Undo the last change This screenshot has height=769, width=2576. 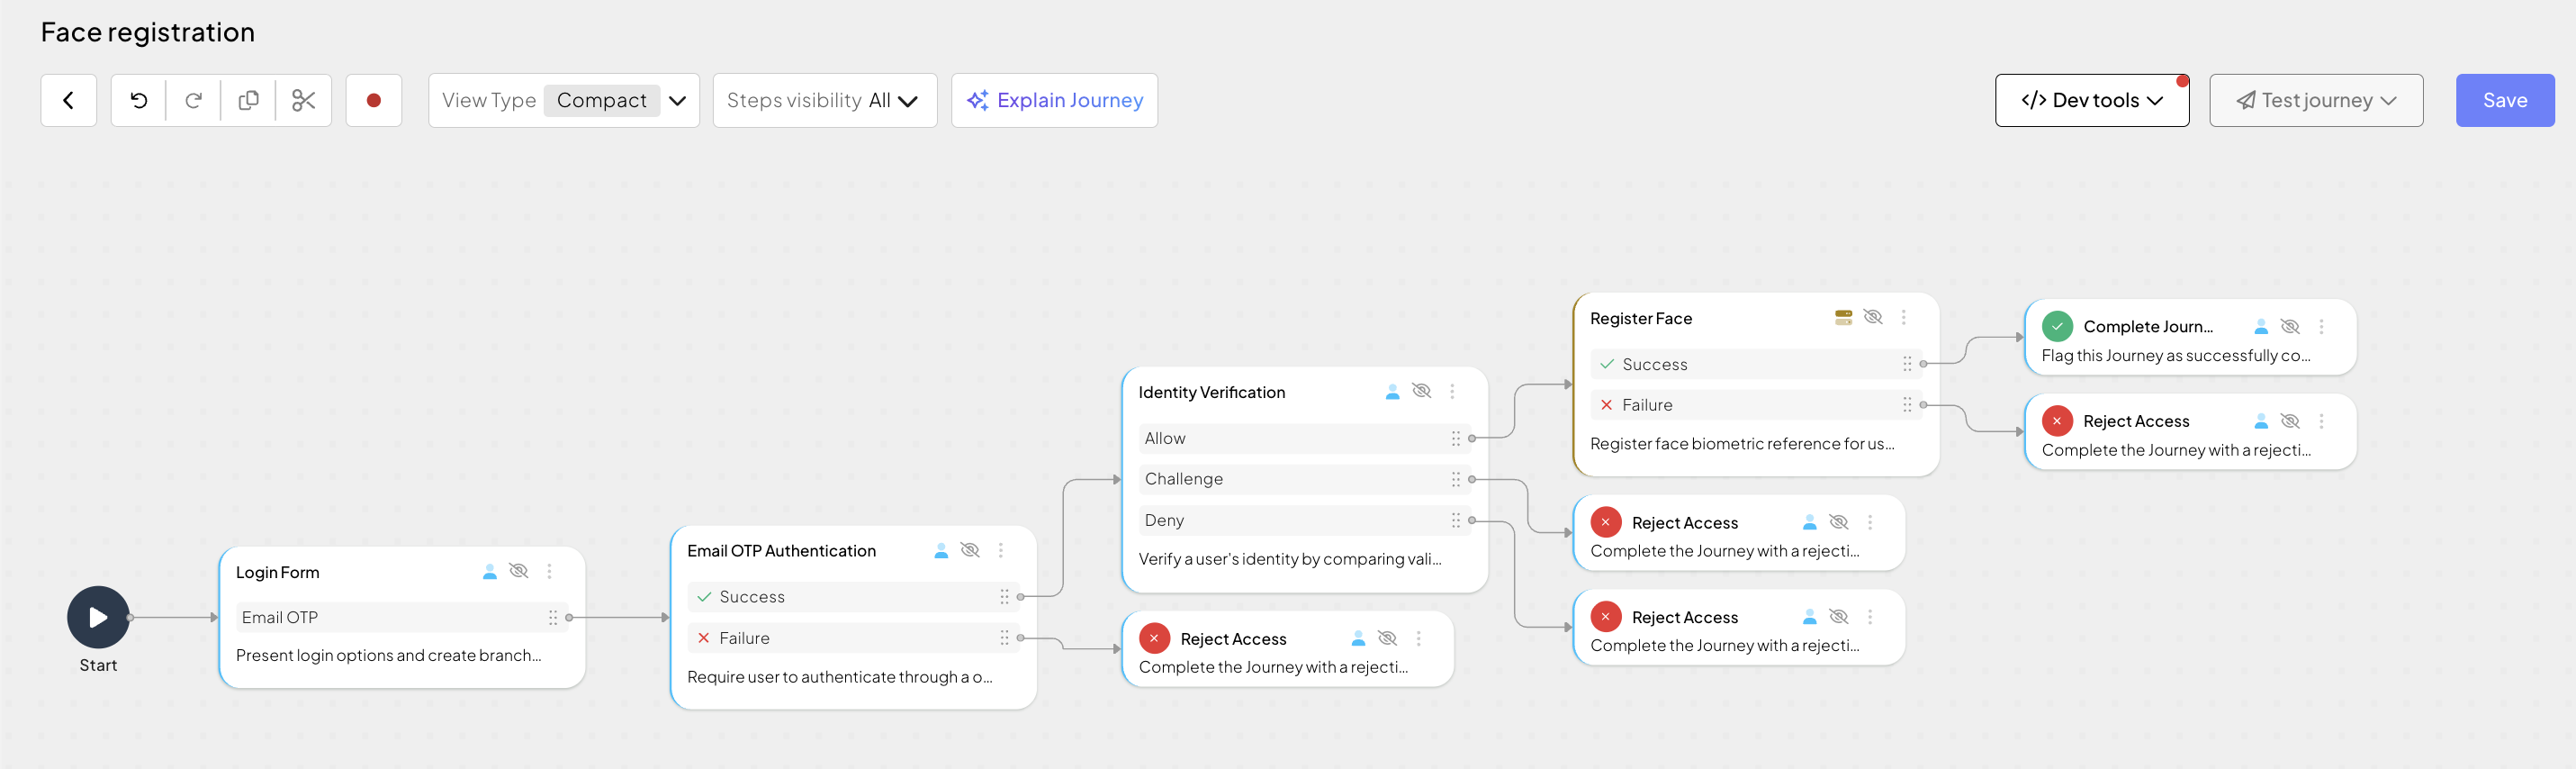pyautogui.click(x=139, y=100)
